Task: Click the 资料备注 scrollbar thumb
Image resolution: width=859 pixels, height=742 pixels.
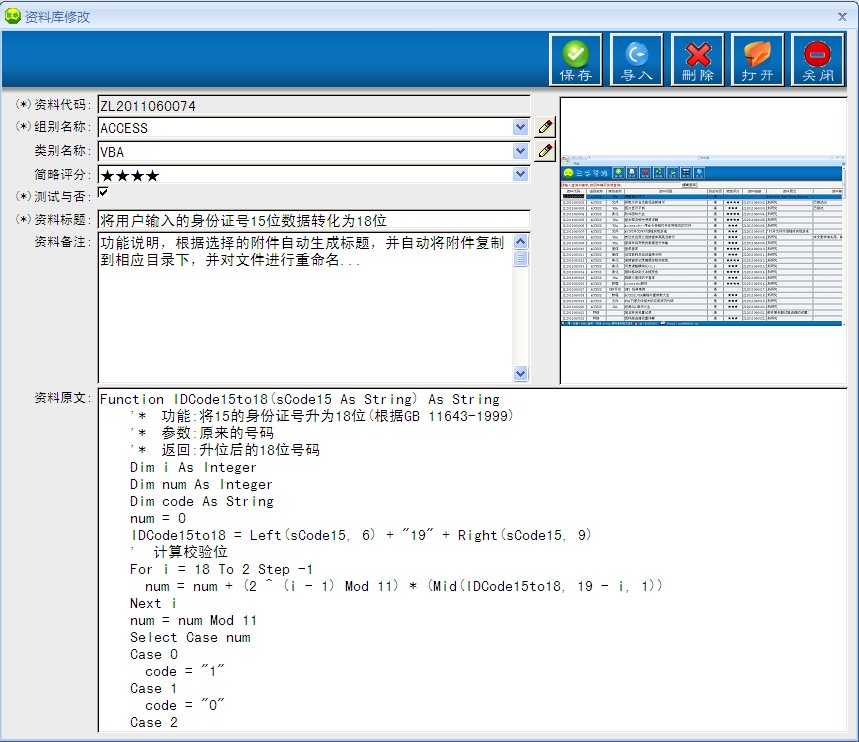Action: (520, 258)
